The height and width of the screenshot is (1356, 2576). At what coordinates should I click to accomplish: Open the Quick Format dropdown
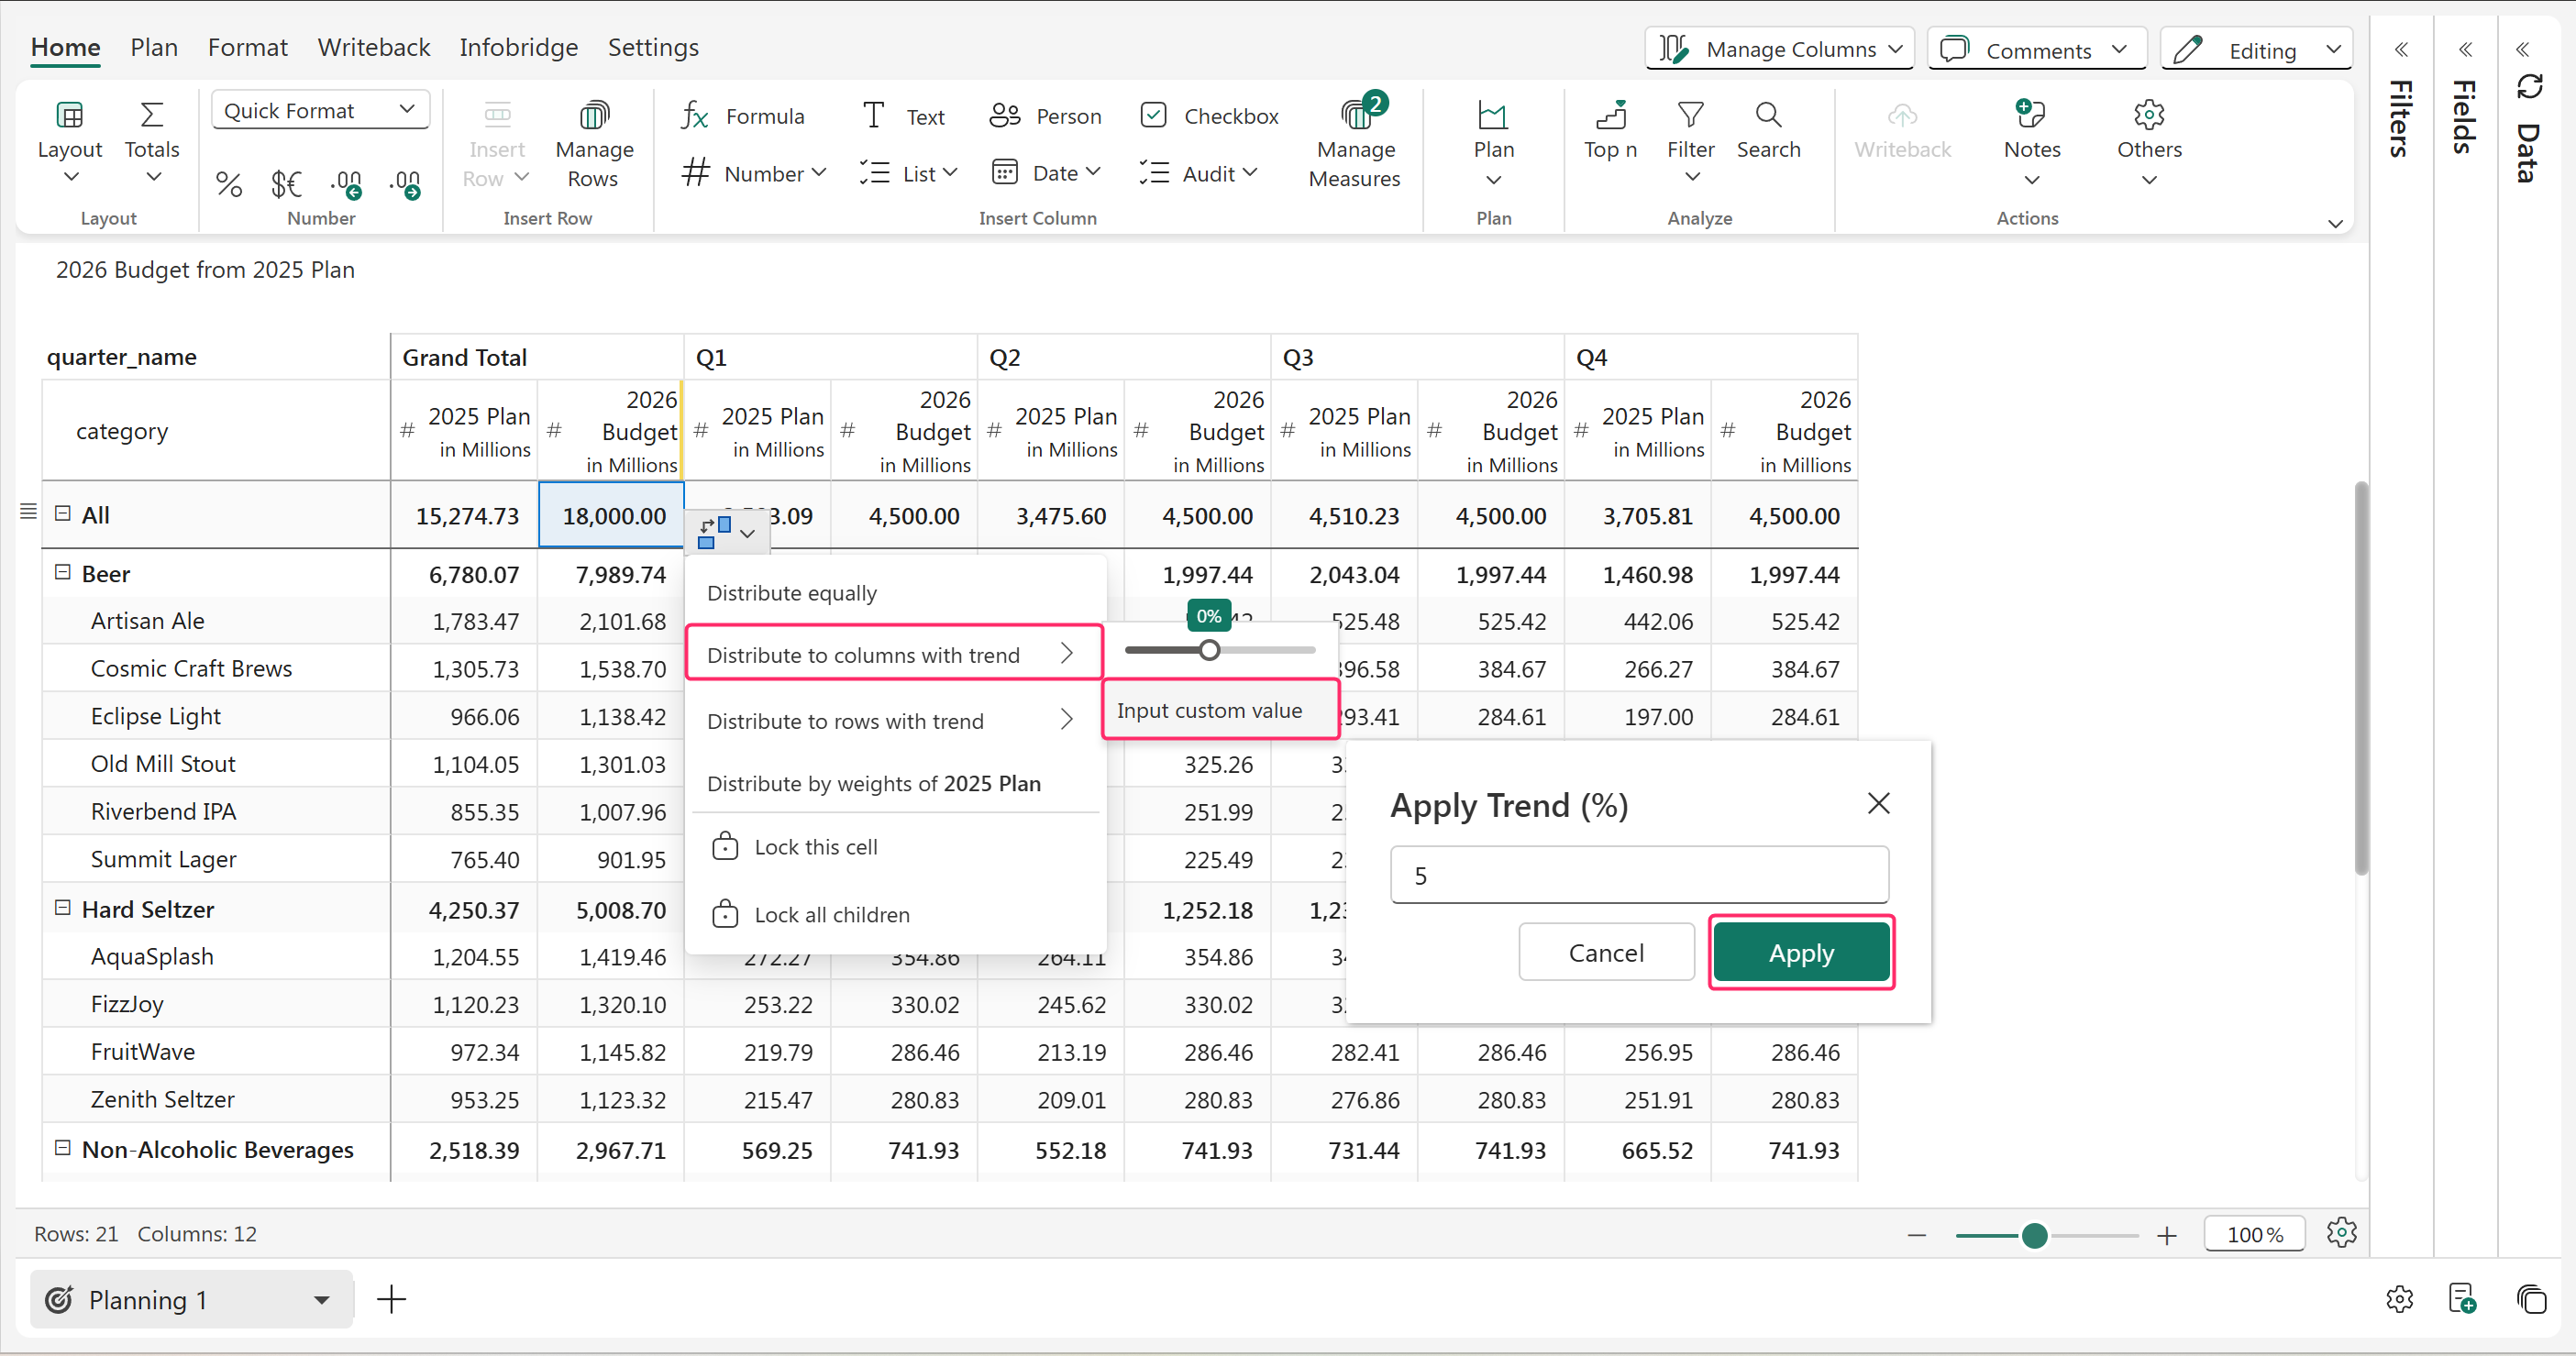[320, 110]
